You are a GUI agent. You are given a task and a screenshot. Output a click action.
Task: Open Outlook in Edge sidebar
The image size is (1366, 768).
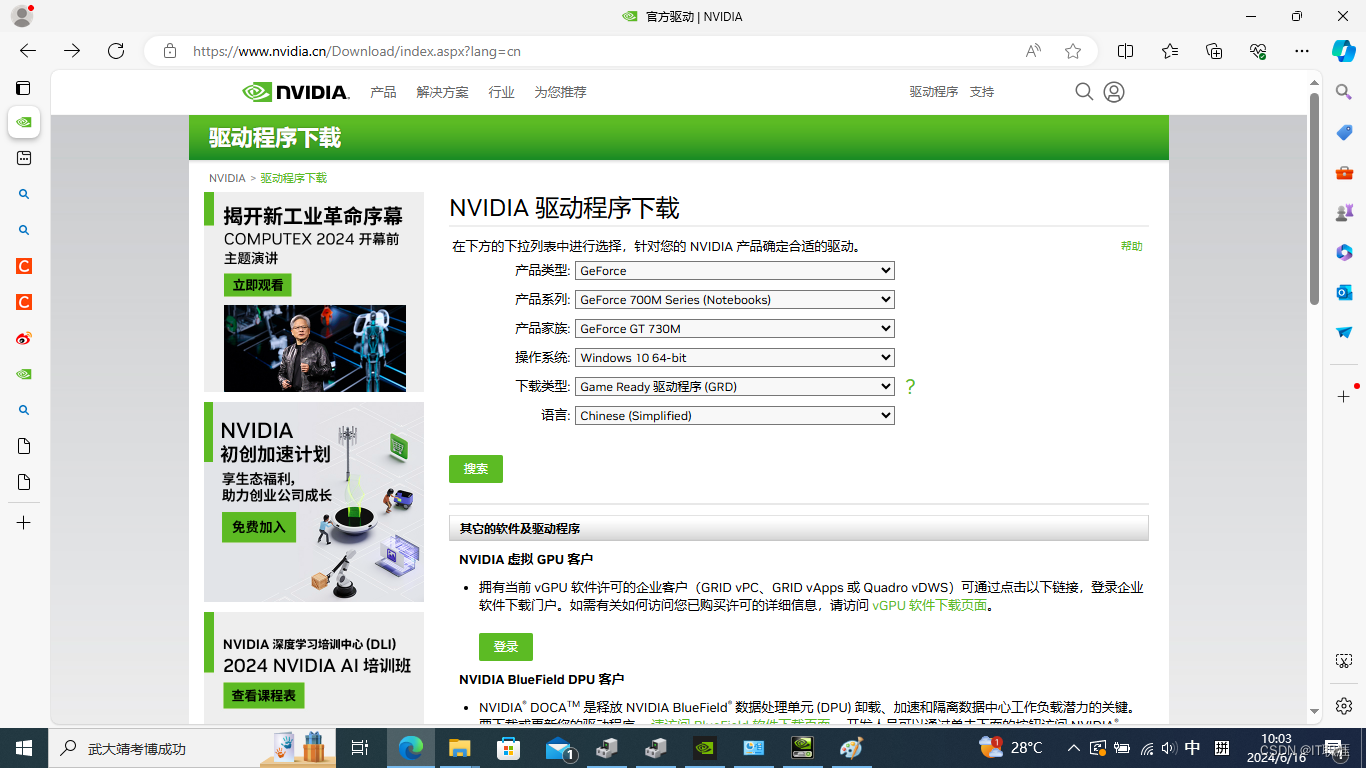tap(1344, 292)
